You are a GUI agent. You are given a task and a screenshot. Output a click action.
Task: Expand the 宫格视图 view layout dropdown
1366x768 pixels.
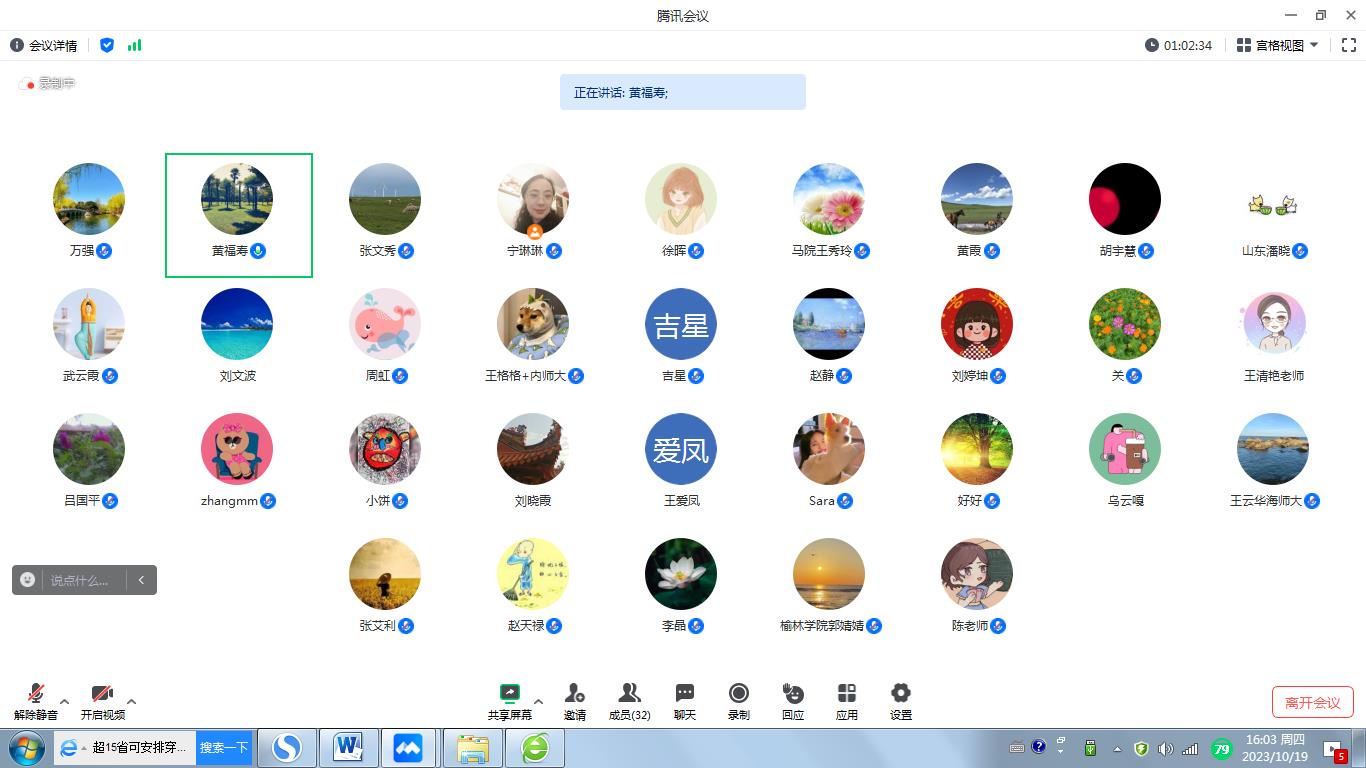[1278, 45]
